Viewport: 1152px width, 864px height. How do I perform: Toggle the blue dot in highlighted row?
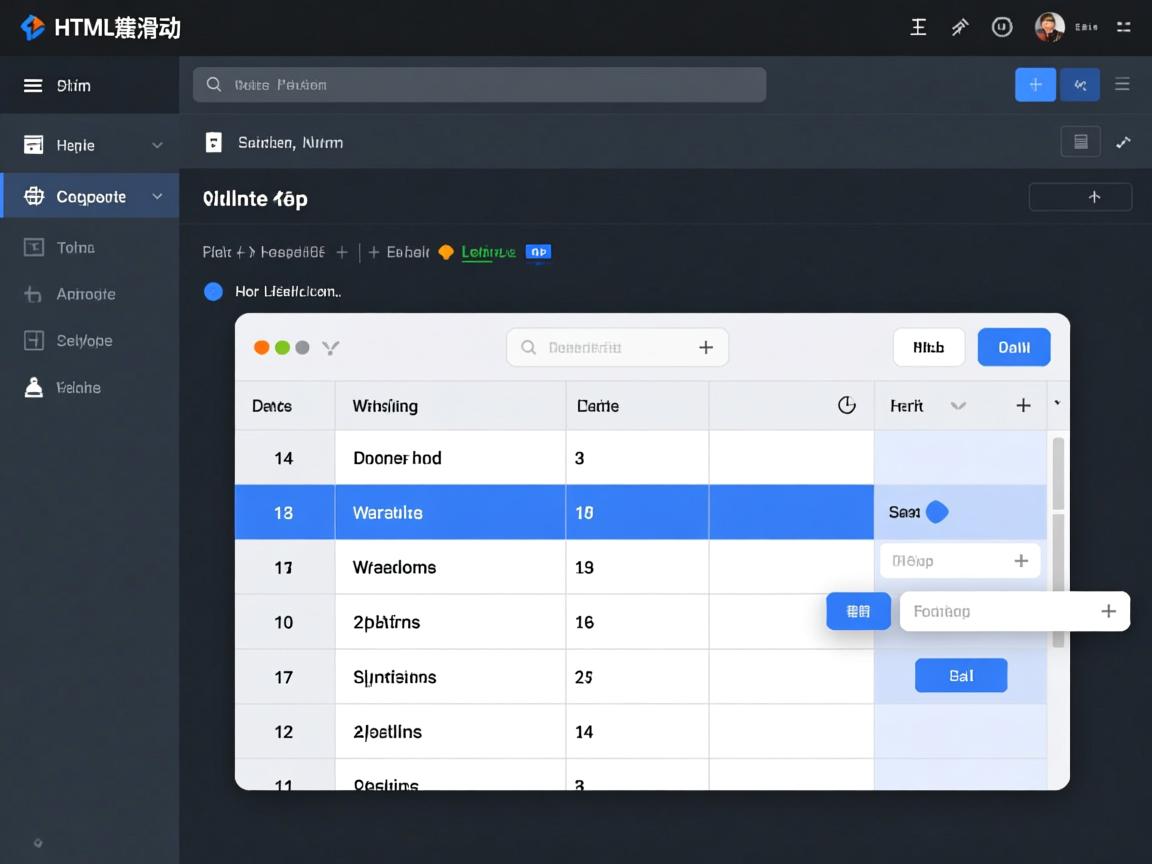click(x=937, y=512)
